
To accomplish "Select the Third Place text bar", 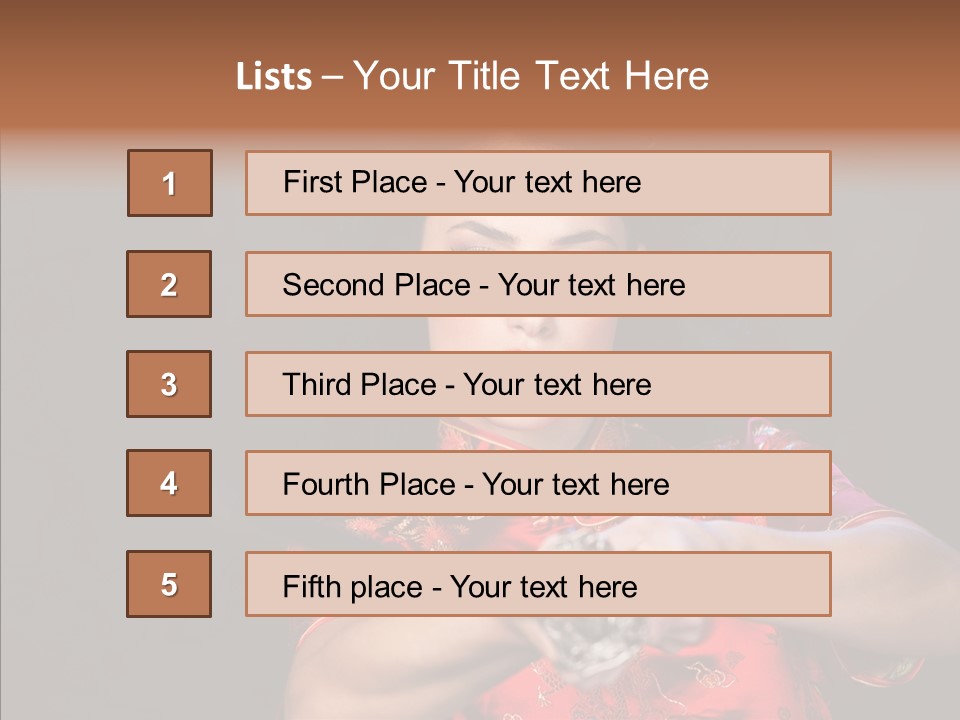I will coord(538,384).
